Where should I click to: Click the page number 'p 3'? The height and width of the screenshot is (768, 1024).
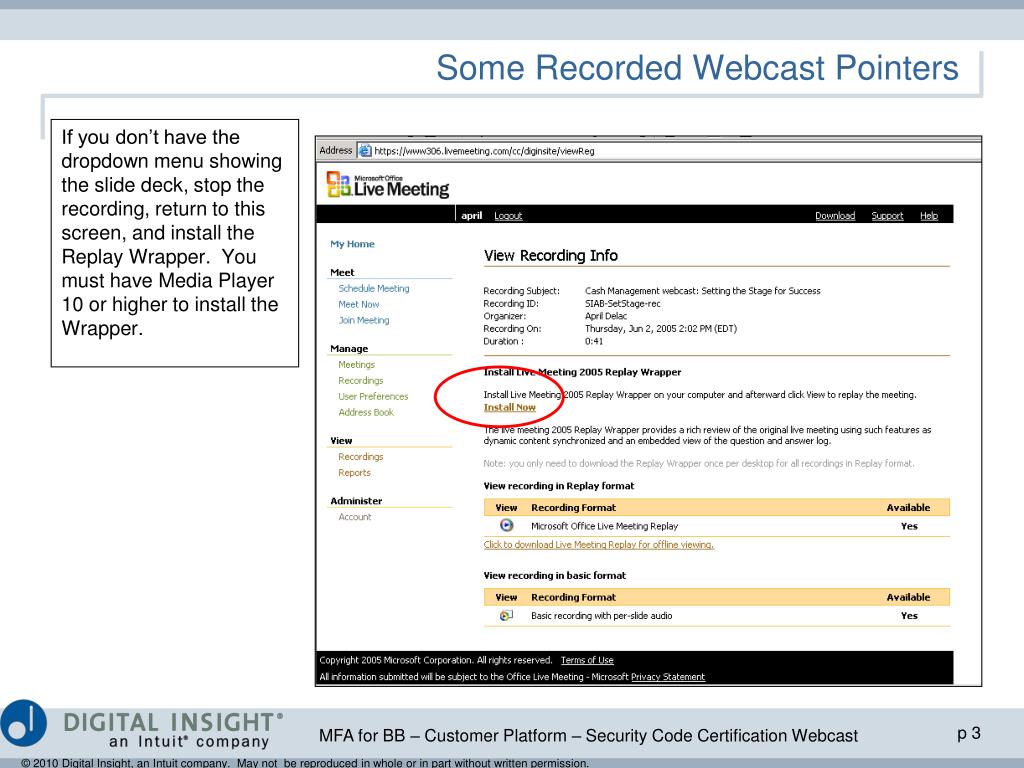968,733
